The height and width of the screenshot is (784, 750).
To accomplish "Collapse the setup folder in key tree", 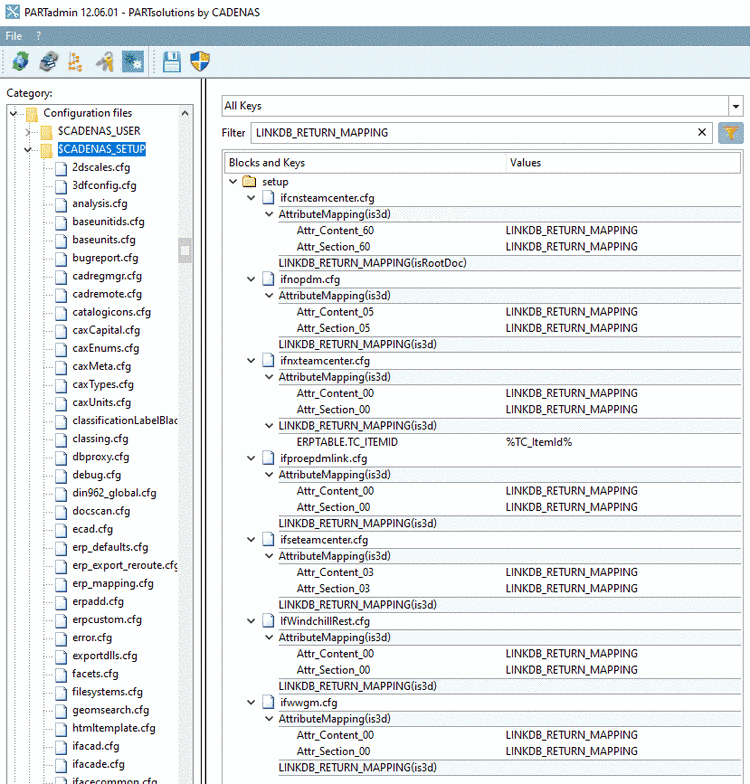I will tap(233, 182).
